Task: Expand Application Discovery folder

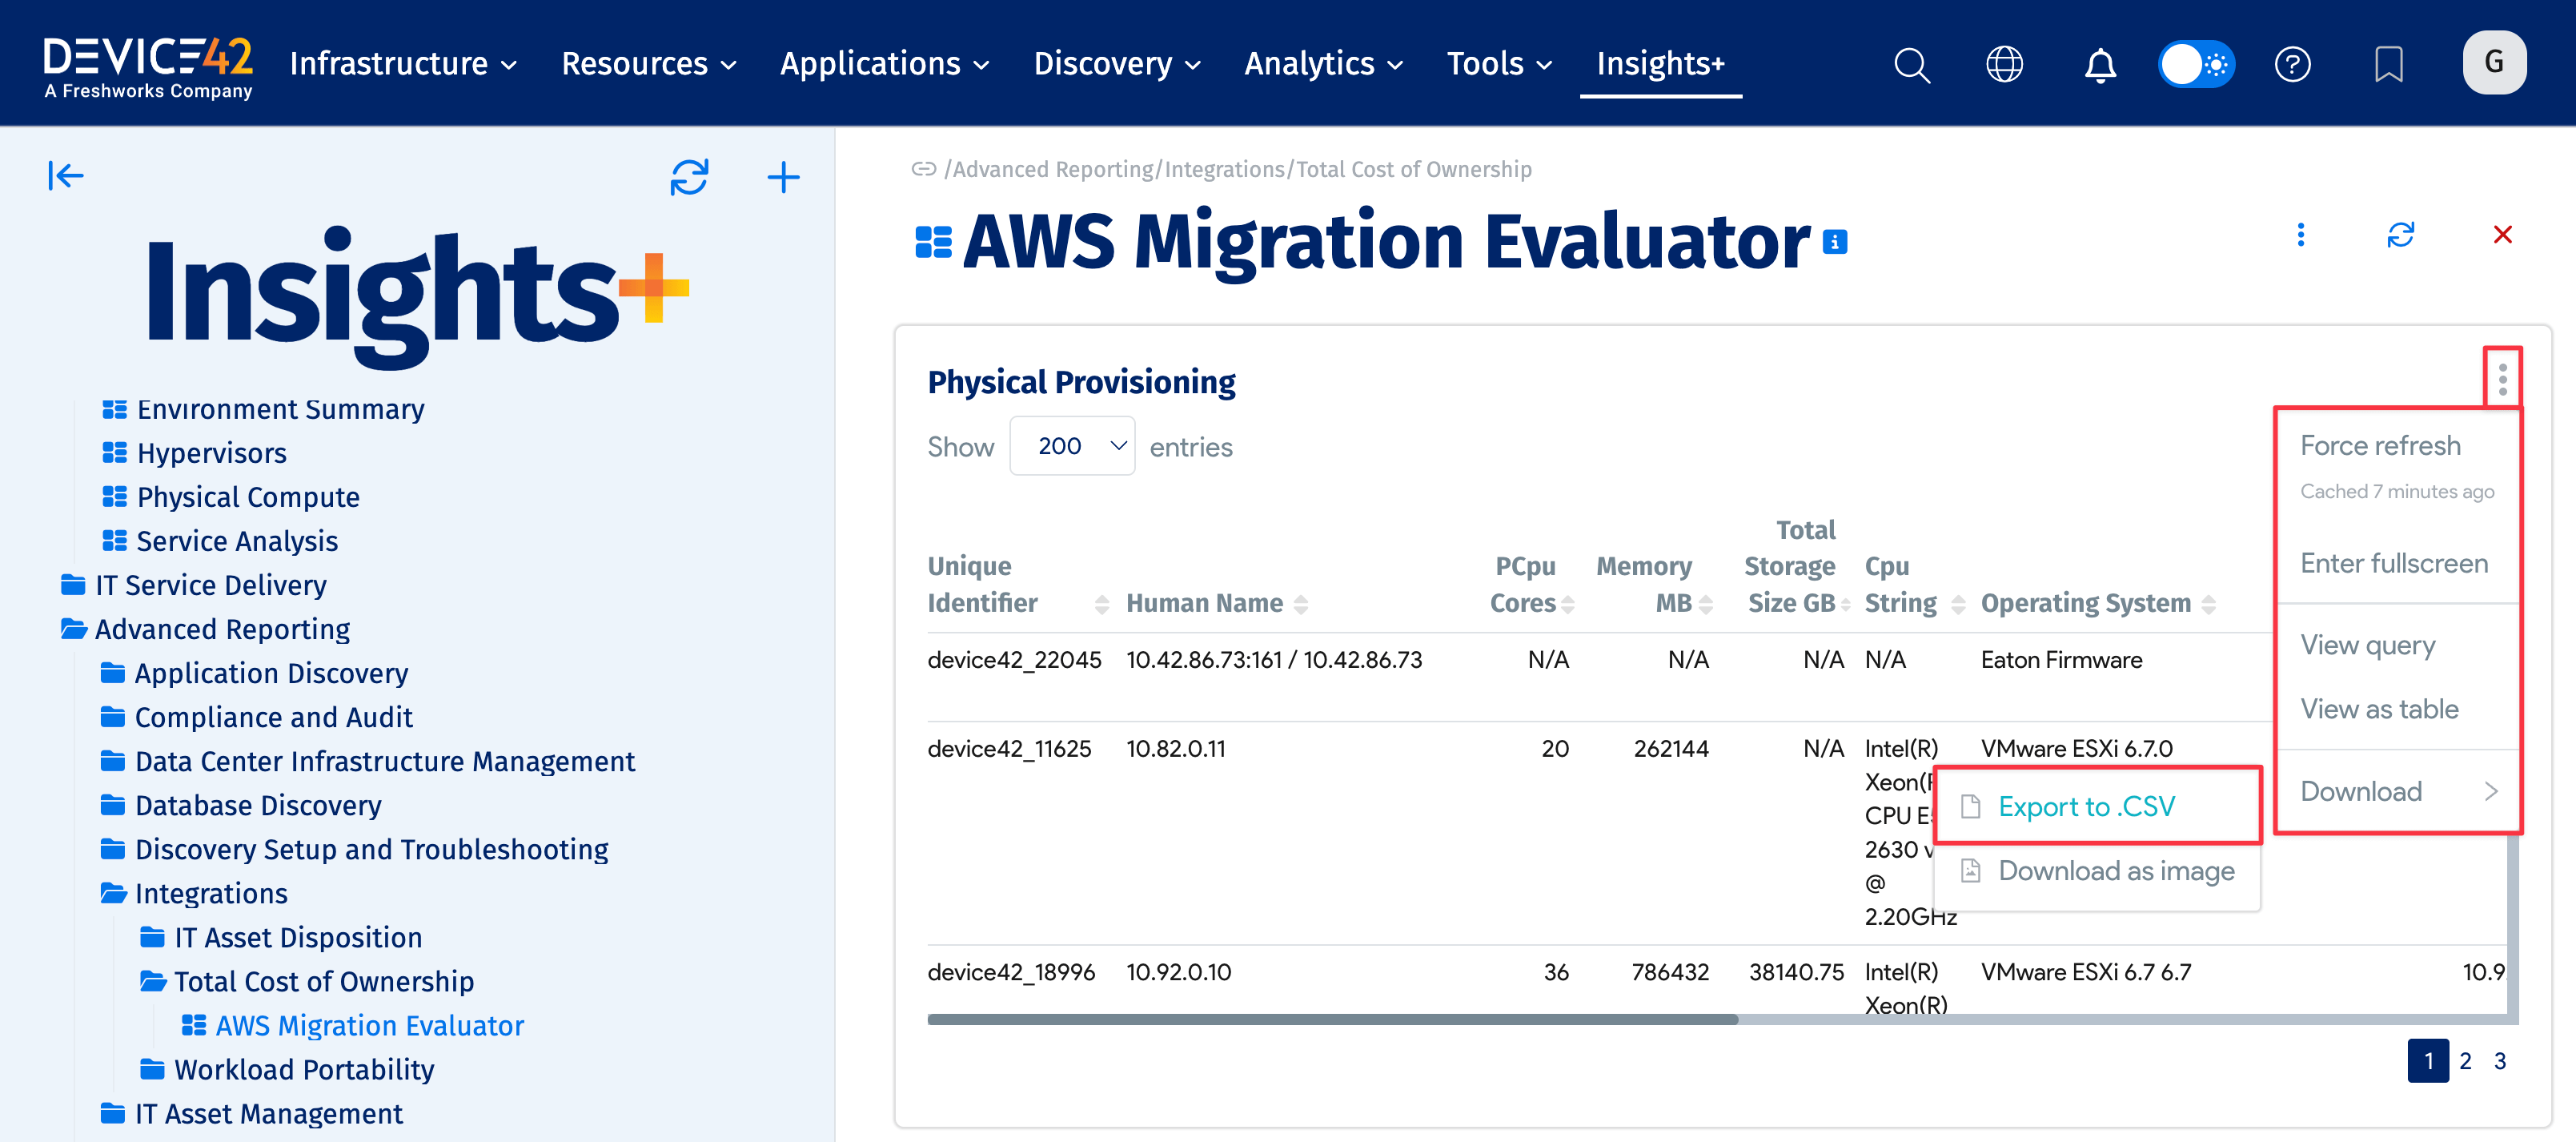Action: (254, 673)
